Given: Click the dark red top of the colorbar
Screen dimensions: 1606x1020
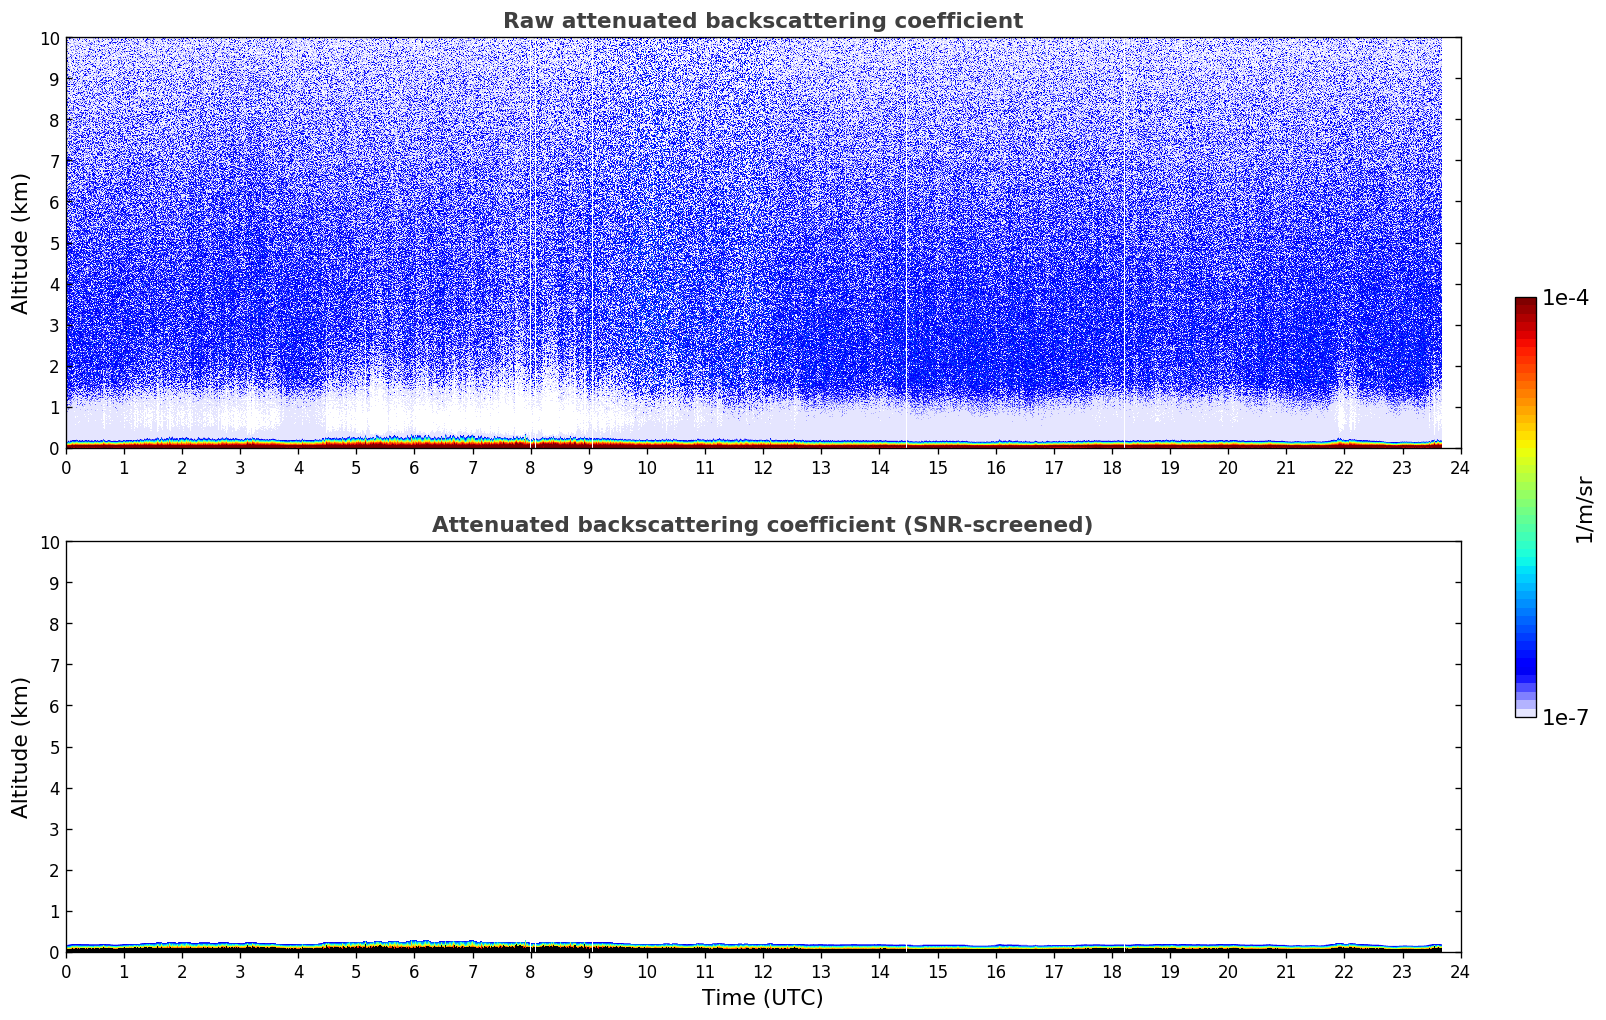Looking at the screenshot, I should (x=1525, y=305).
